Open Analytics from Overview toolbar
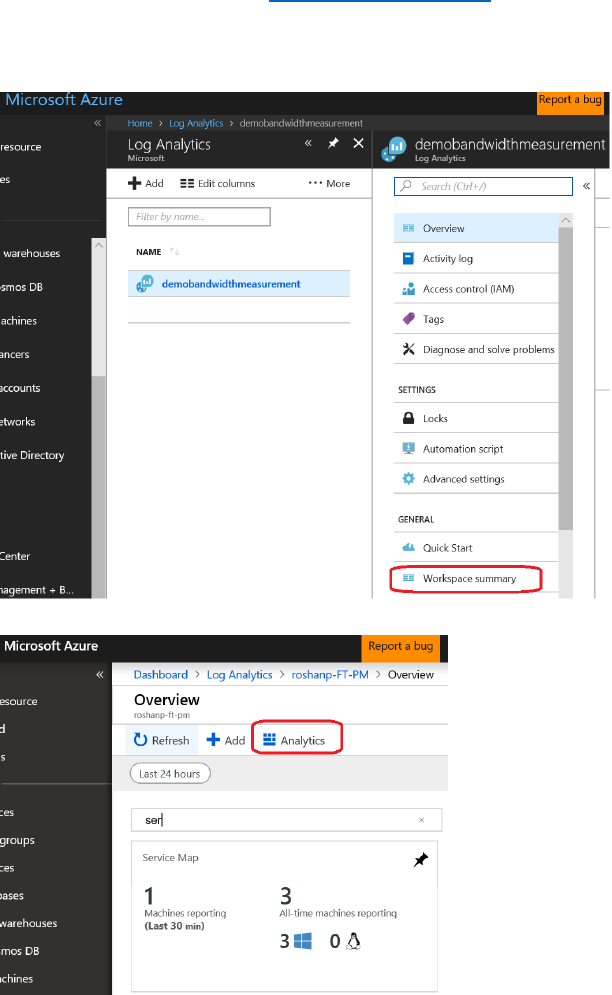Viewport: 612px width, 995px height. pos(294,741)
